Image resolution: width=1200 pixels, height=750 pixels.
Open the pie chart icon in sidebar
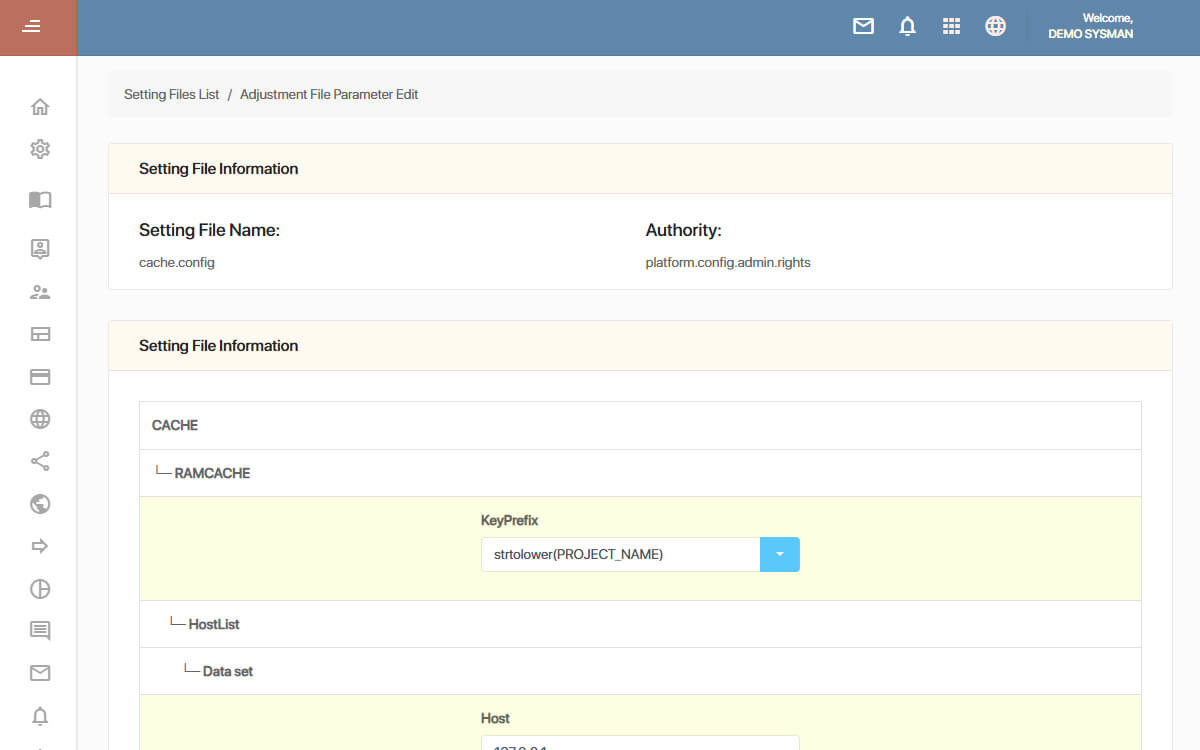coord(40,588)
